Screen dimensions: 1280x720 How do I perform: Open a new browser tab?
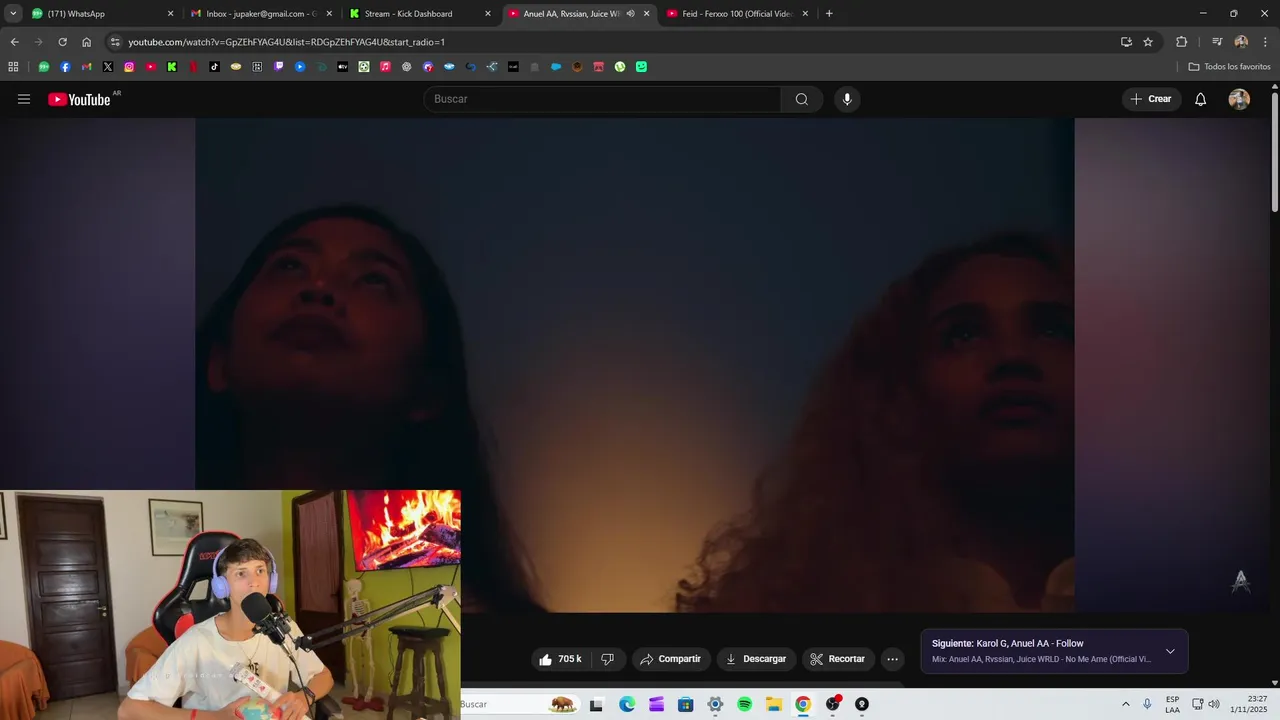pos(829,14)
